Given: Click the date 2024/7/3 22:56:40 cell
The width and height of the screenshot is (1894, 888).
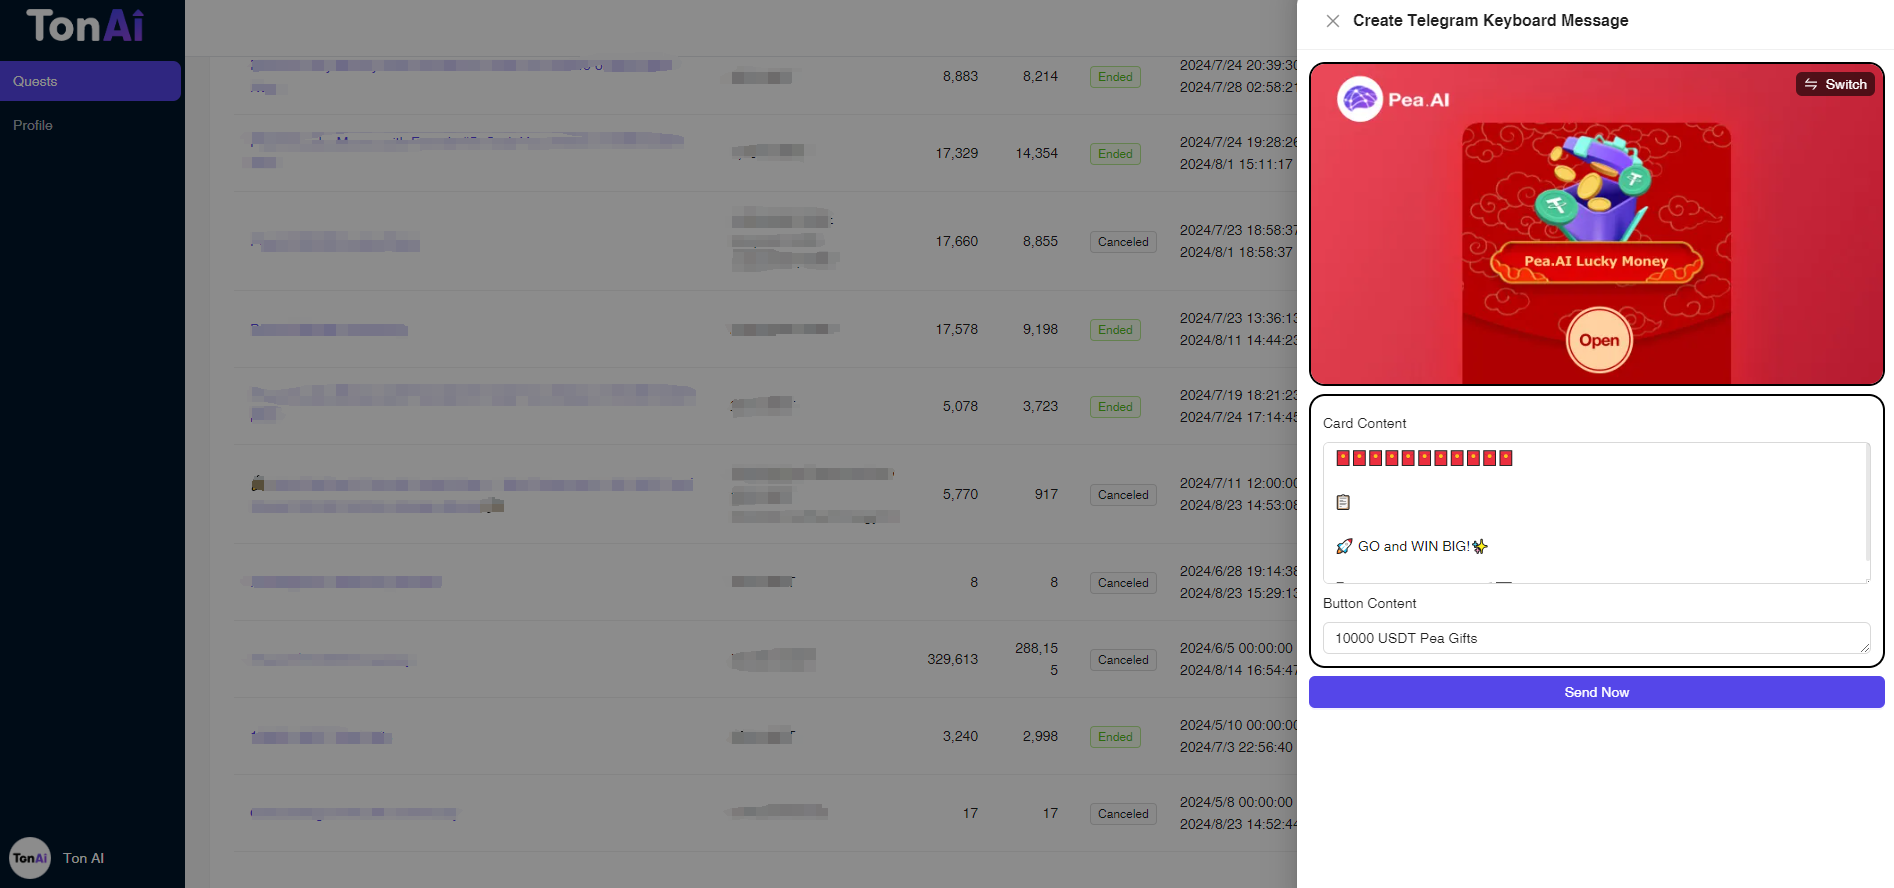Looking at the screenshot, I should point(1236,747).
